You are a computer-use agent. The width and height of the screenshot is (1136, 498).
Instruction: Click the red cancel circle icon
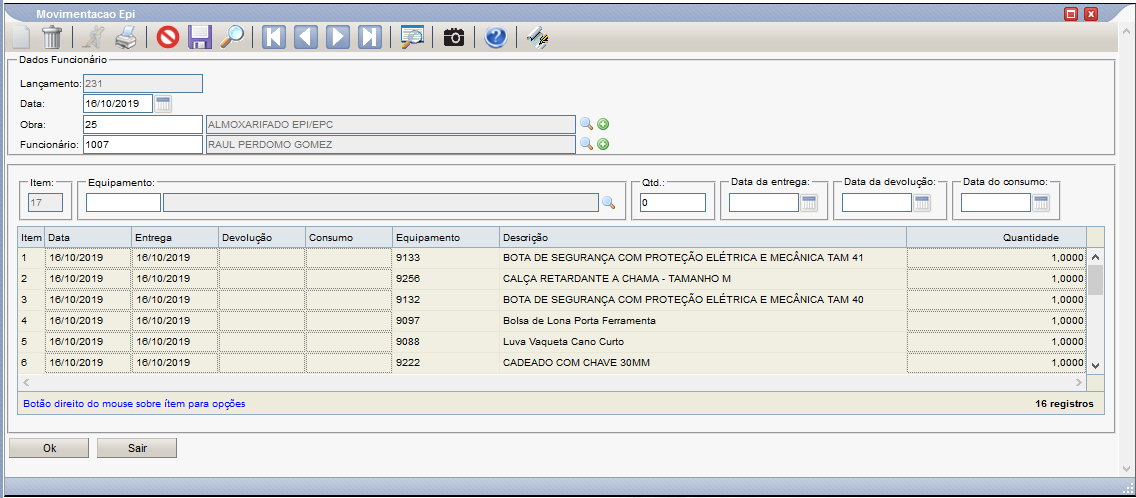pyautogui.click(x=167, y=37)
